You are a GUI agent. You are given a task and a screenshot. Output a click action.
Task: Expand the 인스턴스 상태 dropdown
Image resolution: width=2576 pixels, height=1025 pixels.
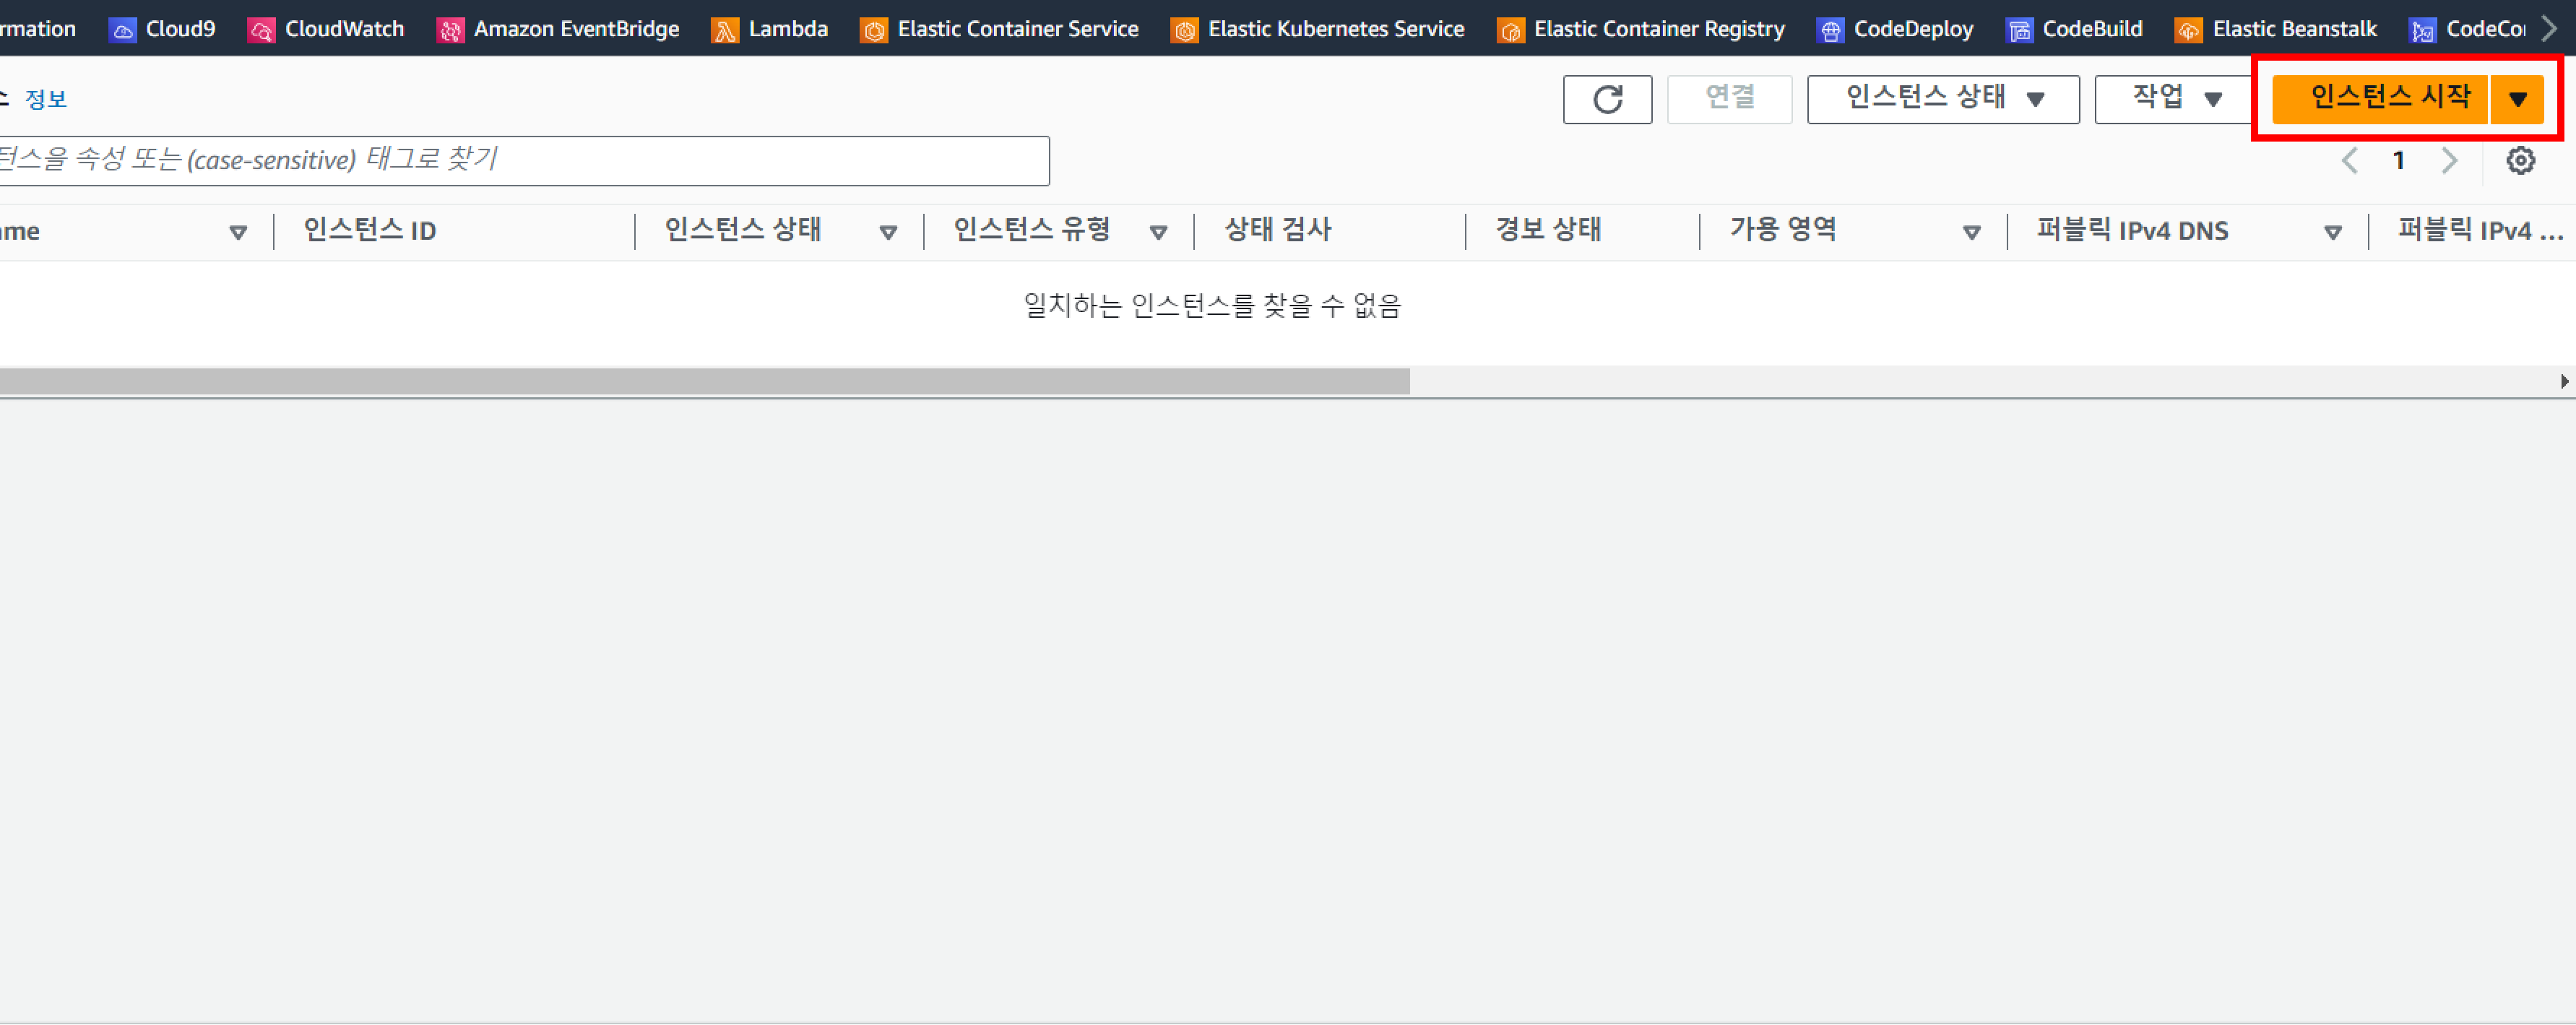pyautogui.click(x=1942, y=99)
